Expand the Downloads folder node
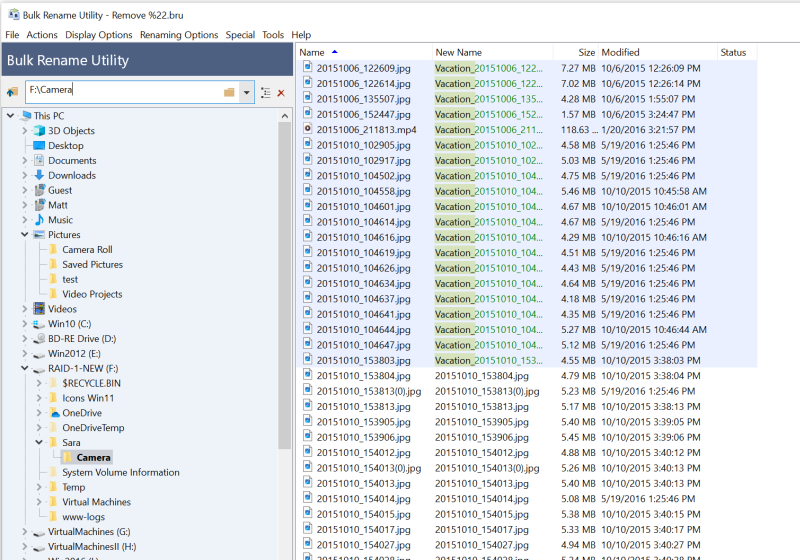Image resolution: width=800 pixels, height=560 pixels. coord(24,175)
